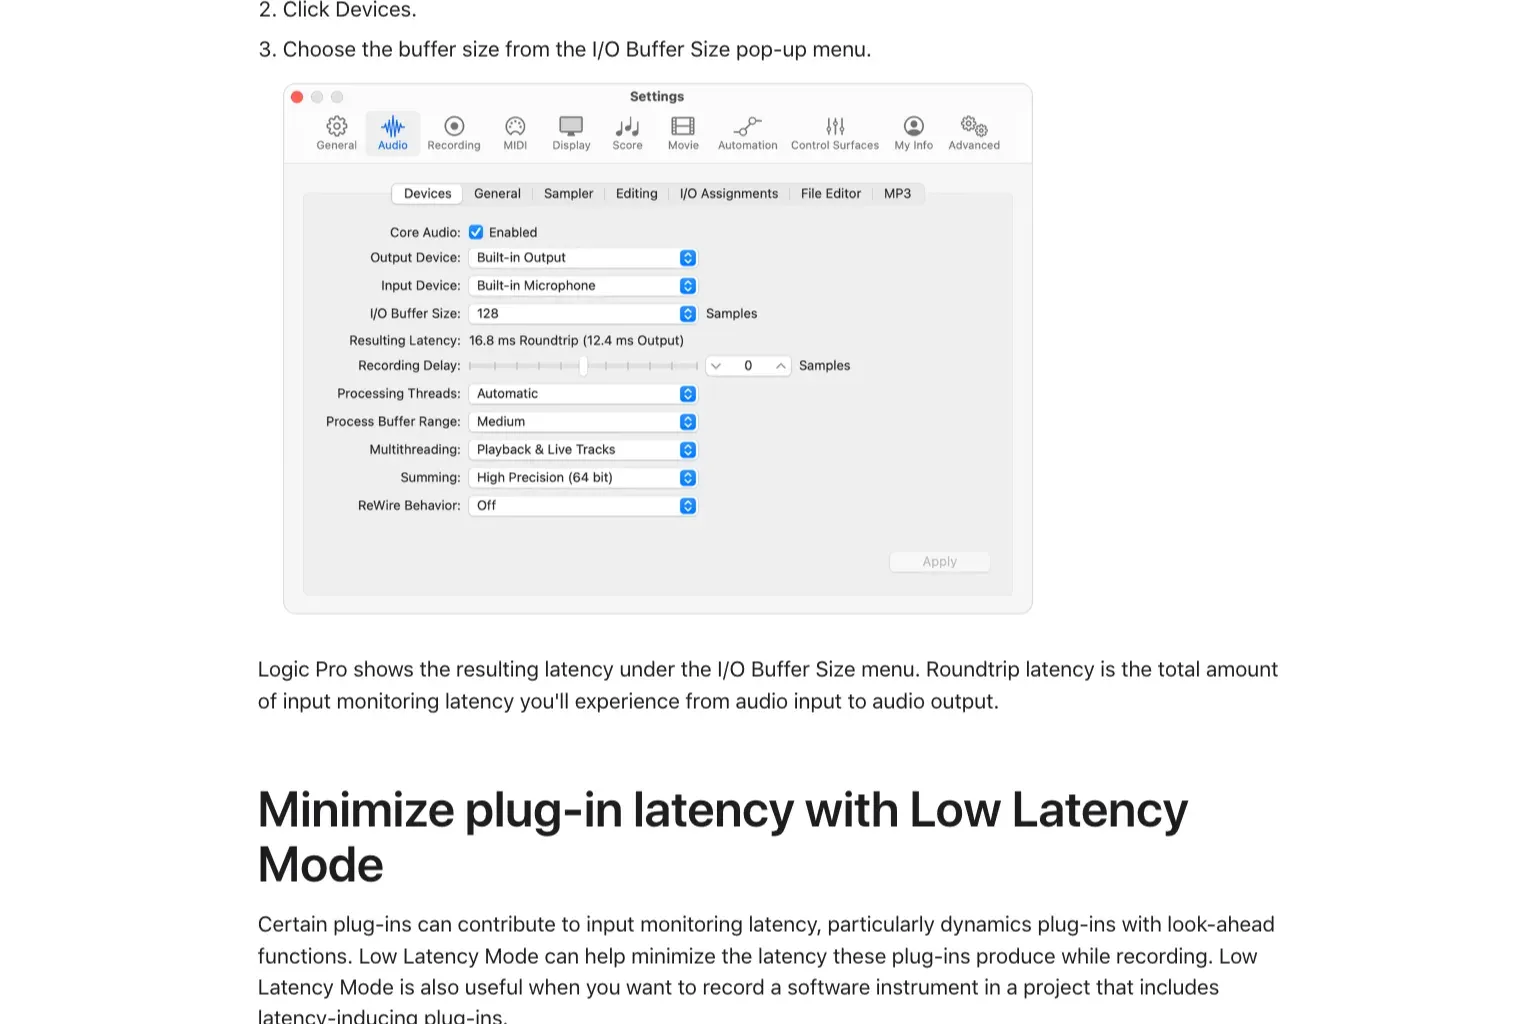Toggle the Core Audio Enabled checkbox

(476, 232)
